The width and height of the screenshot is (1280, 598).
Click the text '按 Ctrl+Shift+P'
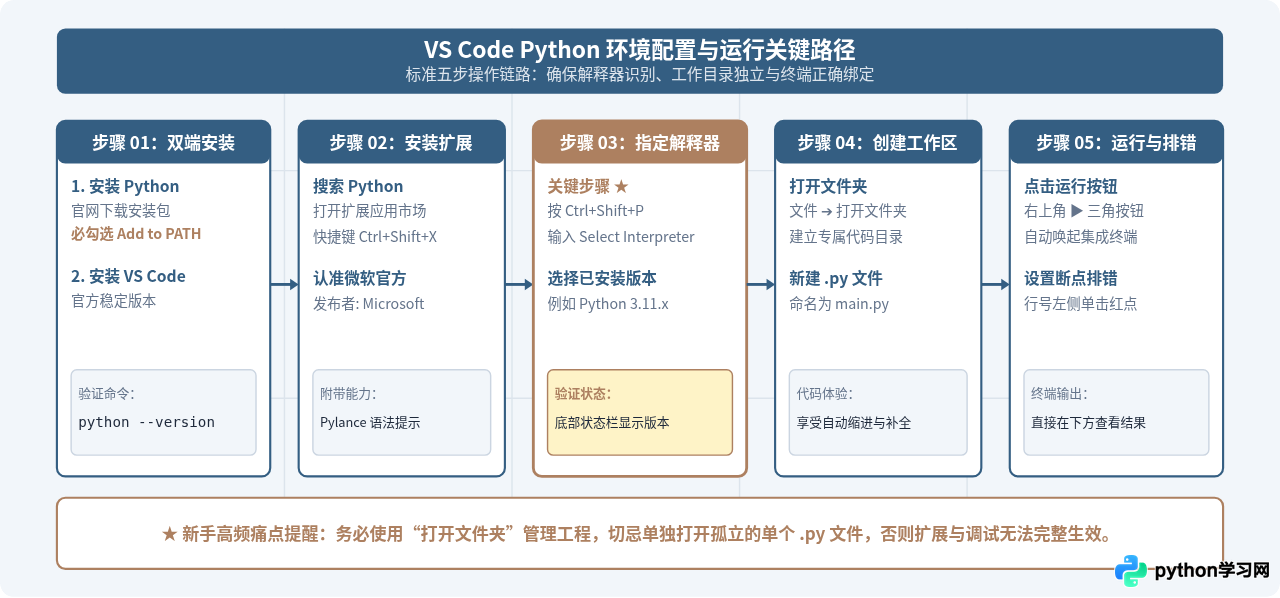pos(596,211)
